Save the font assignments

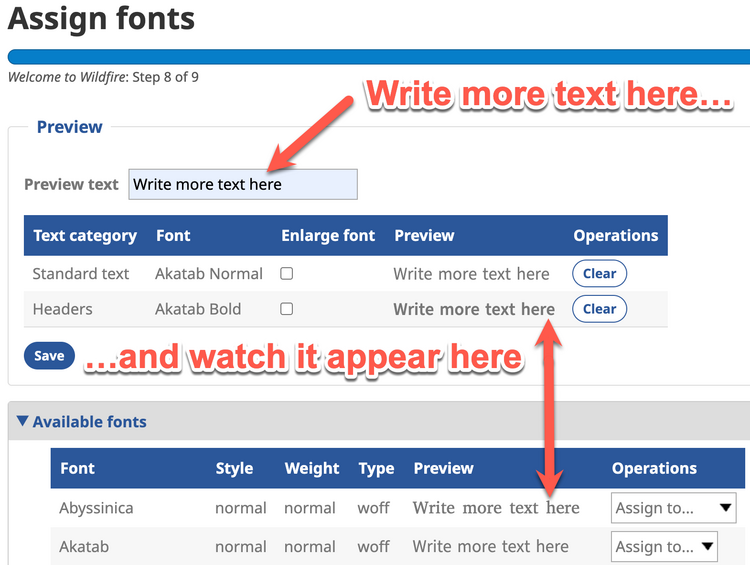(49, 355)
